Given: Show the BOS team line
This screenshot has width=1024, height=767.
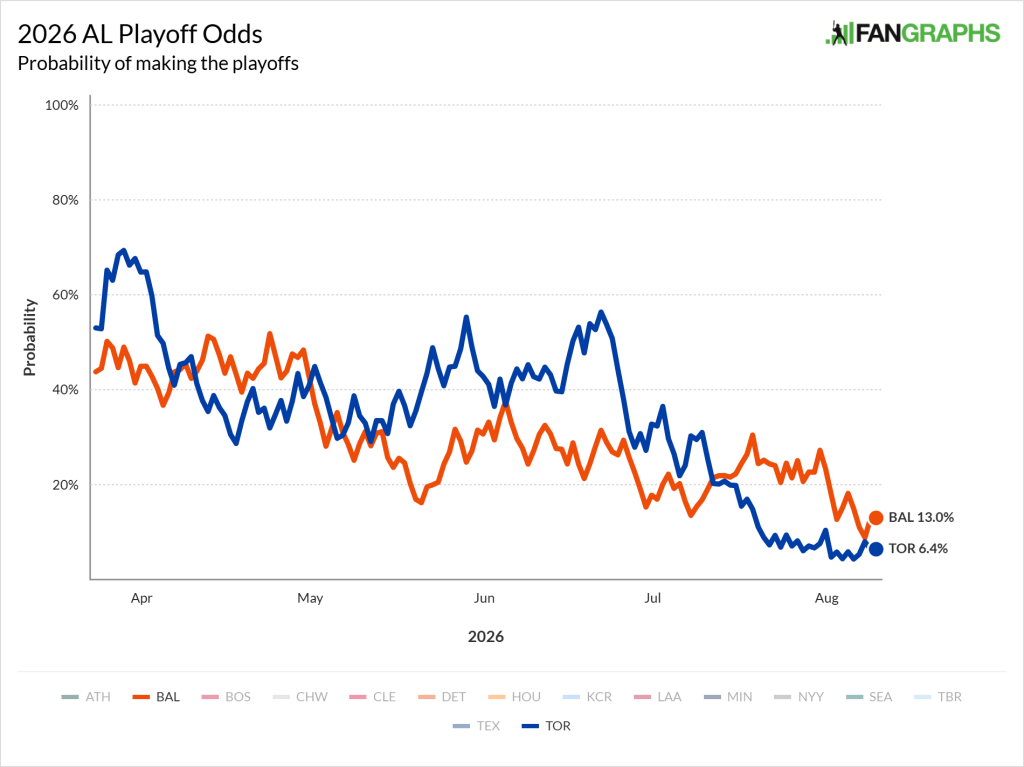Looking at the screenshot, I should tap(226, 697).
